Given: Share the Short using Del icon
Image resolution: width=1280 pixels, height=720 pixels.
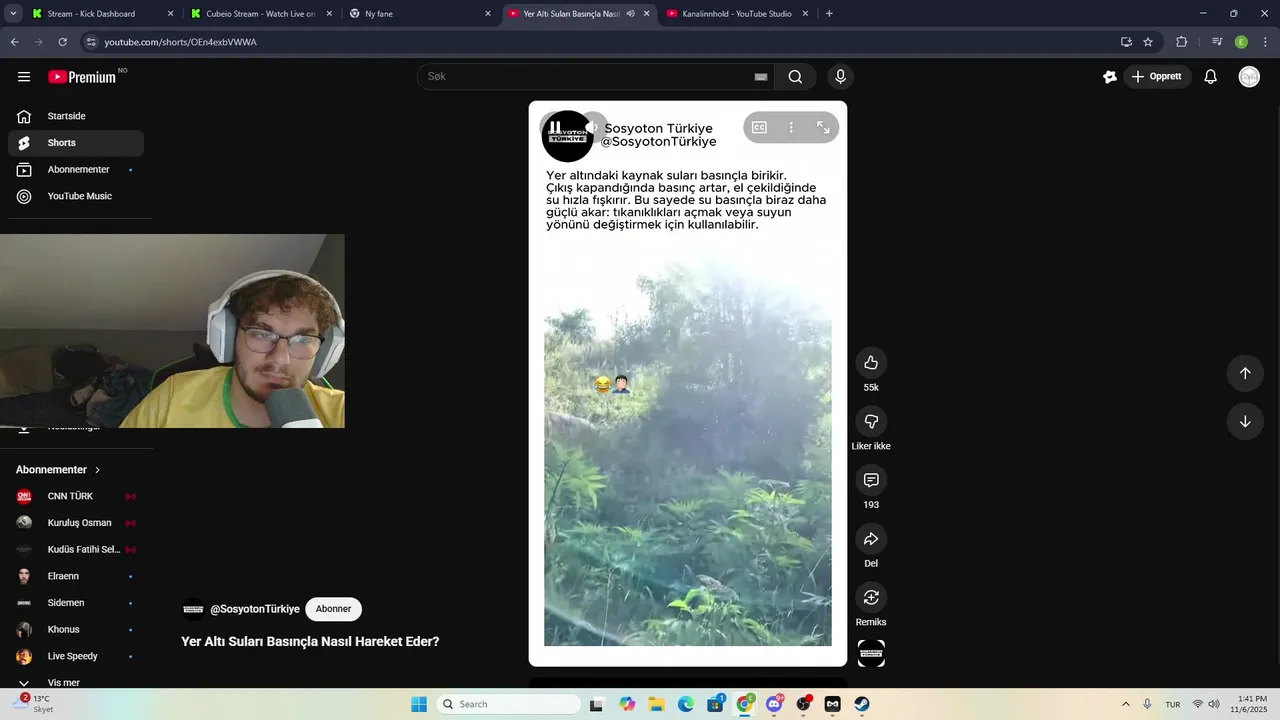Looking at the screenshot, I should (871, 539).
